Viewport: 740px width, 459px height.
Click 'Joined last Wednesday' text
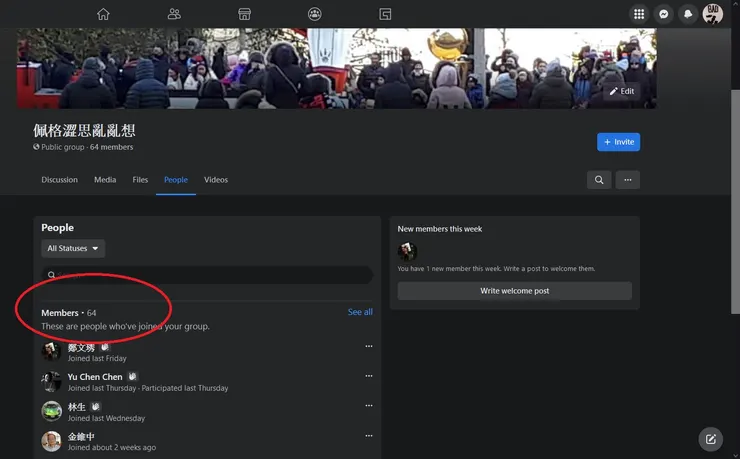click(106, 418)
